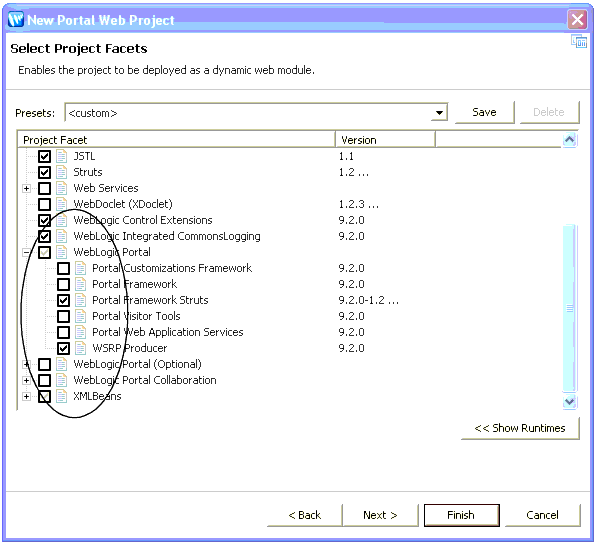Click the WebLogic Integrated CommonsLogging facet icon
Viewport: 597px width, 544px height.
[x=62, y=236]
